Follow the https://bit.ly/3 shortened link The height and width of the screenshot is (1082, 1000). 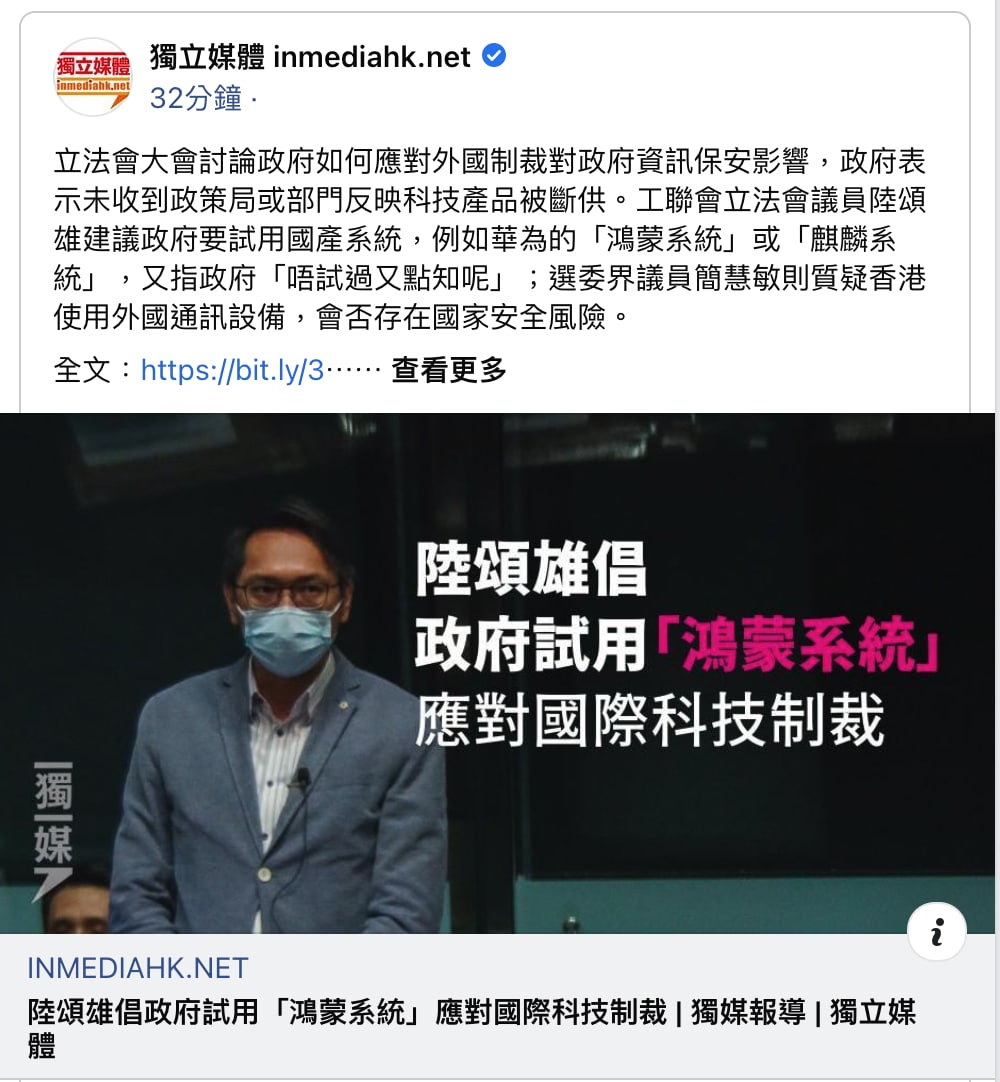(x=232, y=371)
